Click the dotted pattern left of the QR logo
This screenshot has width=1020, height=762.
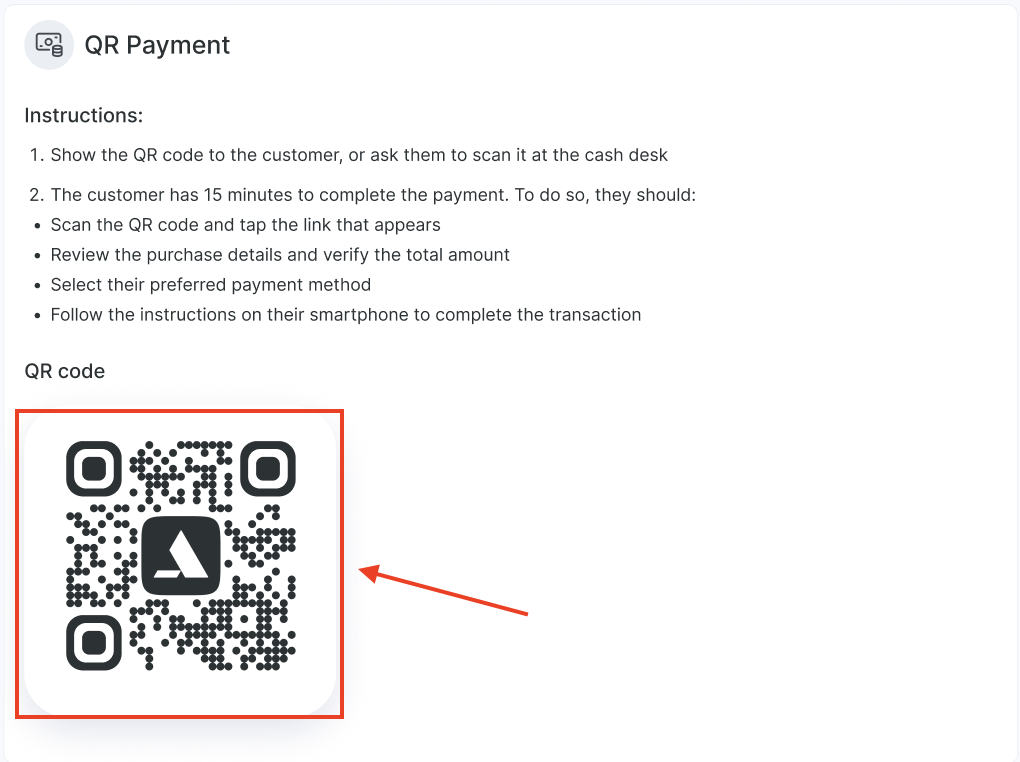102,555
